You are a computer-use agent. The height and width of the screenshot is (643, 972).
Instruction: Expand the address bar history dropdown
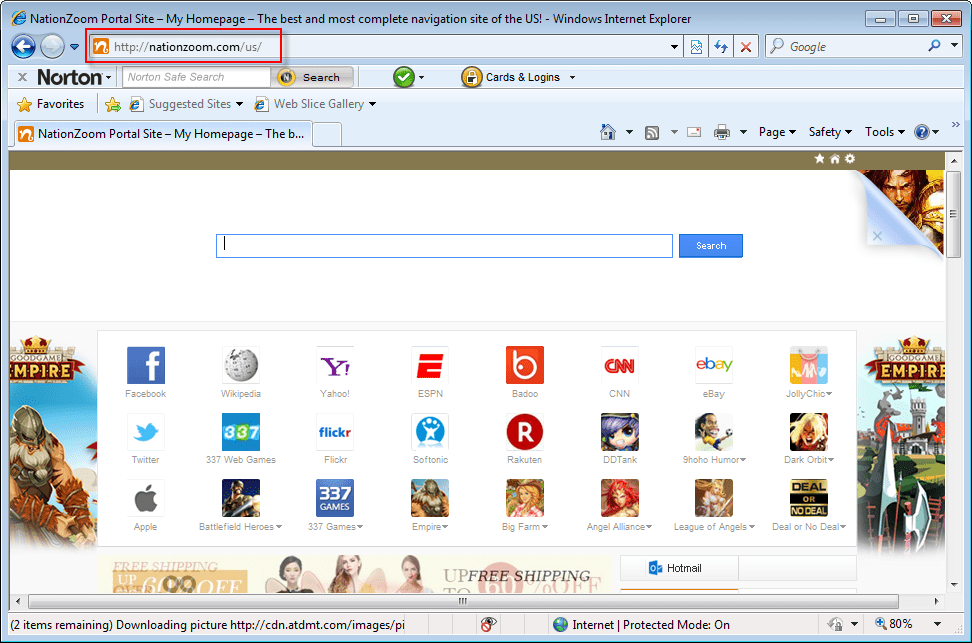[674, 47]
